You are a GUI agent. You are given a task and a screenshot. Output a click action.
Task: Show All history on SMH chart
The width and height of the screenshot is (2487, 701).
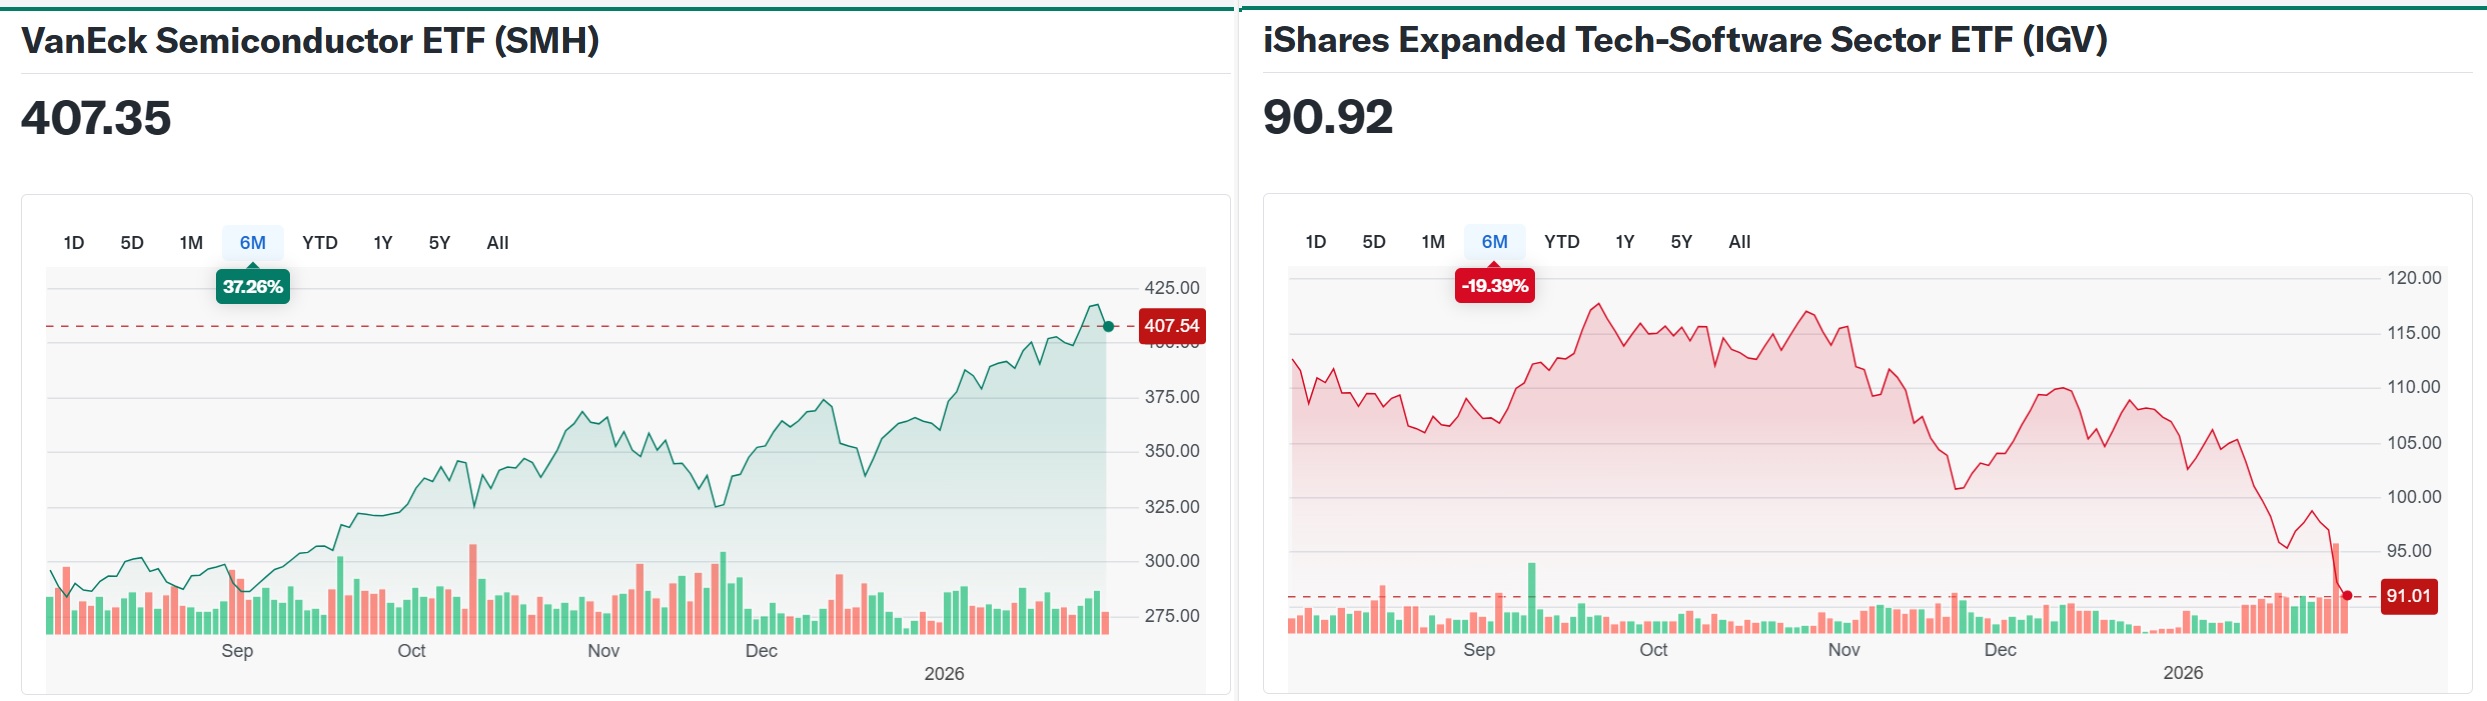click(x=498, y=243)
